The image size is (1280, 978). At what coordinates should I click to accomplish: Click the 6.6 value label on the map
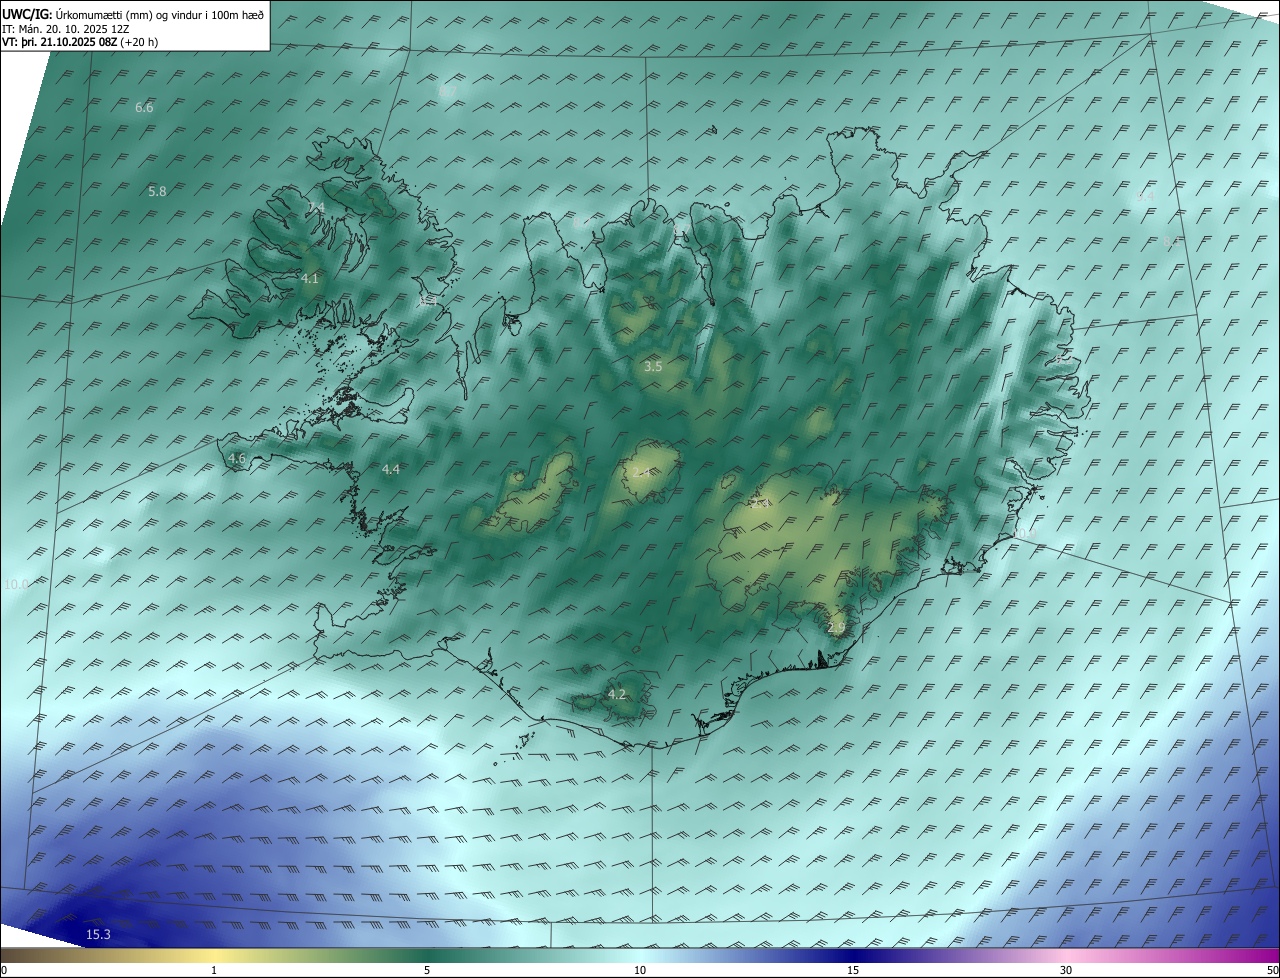144,107
